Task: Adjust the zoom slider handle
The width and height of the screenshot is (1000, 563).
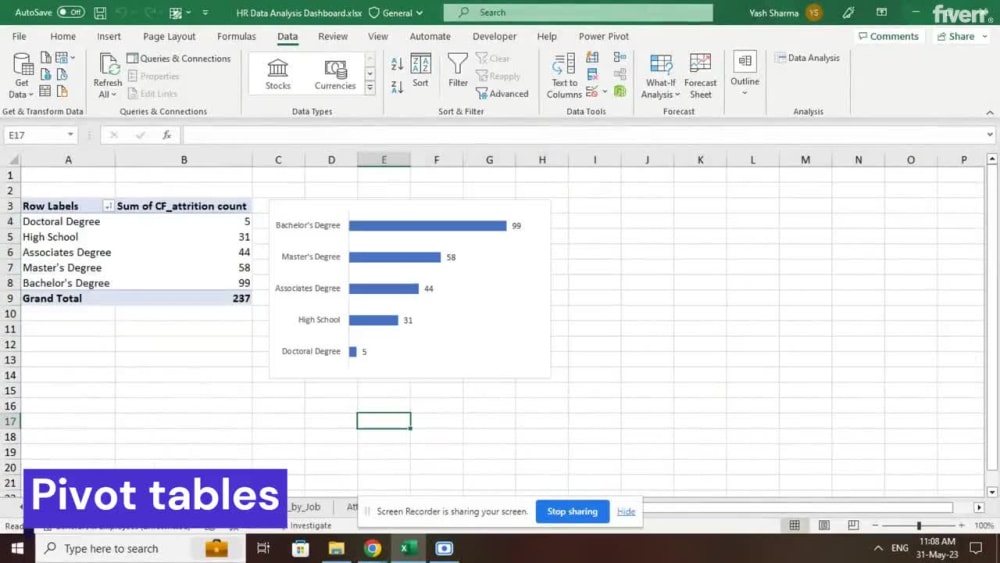Action: click(x=919, y=525)
